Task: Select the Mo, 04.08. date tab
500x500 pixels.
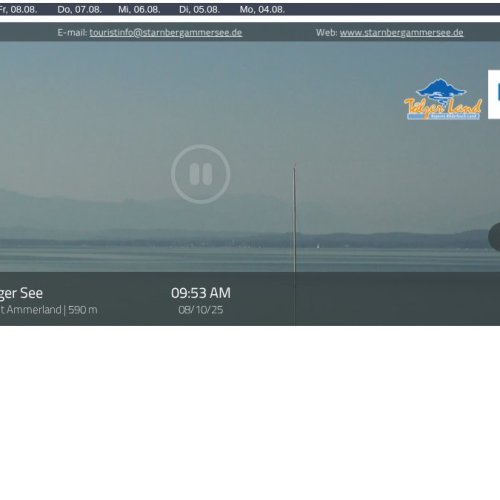Action: (x=262, y=10)
